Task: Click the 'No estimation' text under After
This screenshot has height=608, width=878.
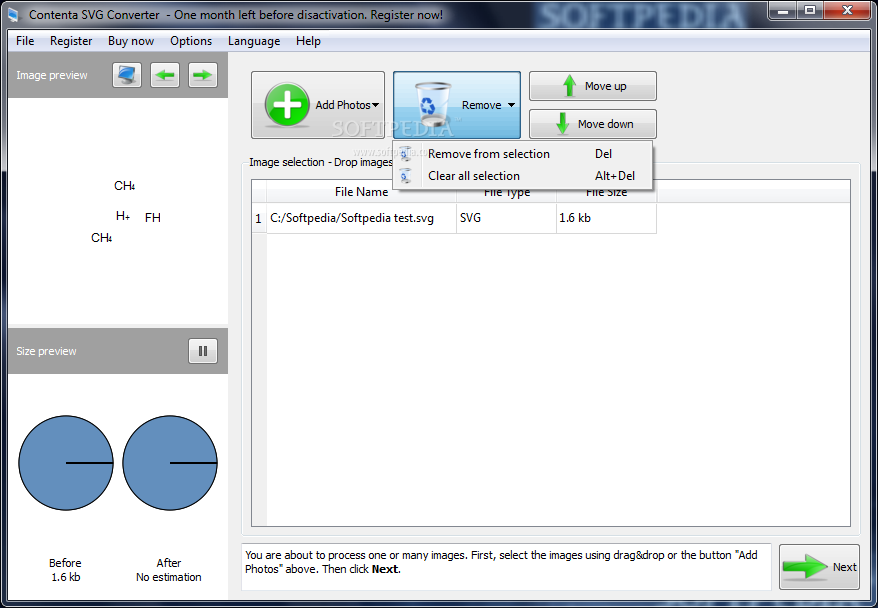Action: [x=169, y=577]
